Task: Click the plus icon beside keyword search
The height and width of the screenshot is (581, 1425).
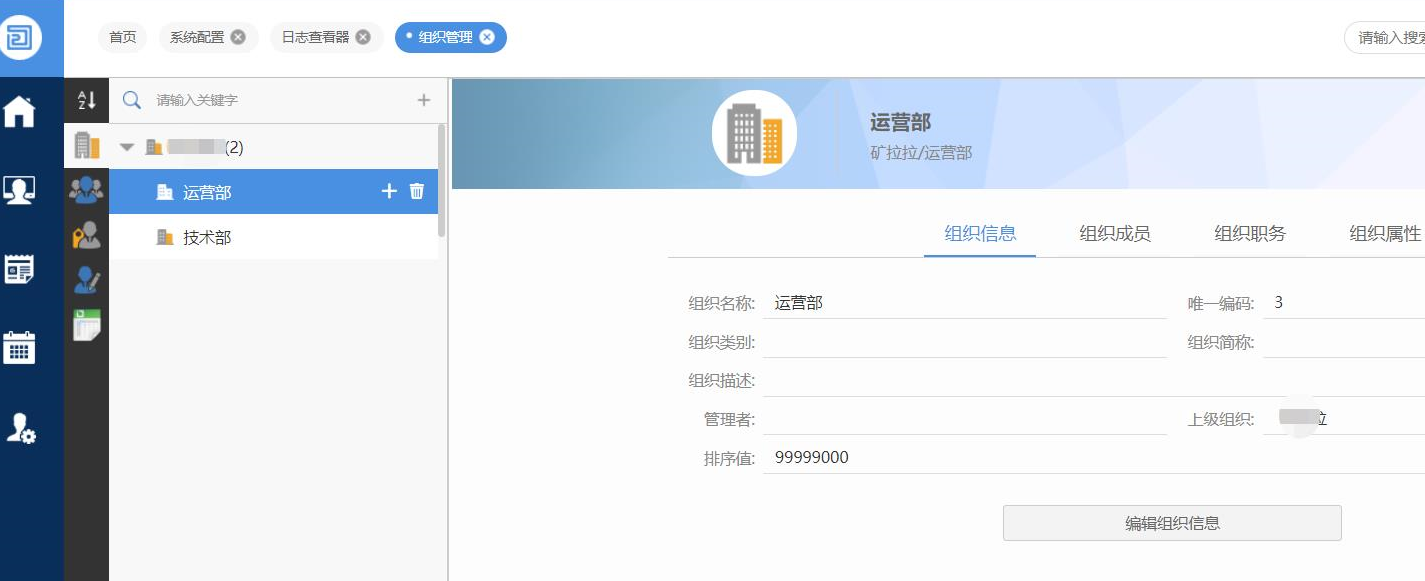Action: [x=424, y=100]
